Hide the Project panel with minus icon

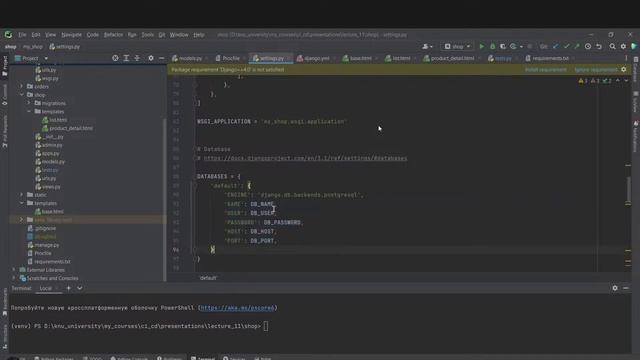click(x=162, y=58)
